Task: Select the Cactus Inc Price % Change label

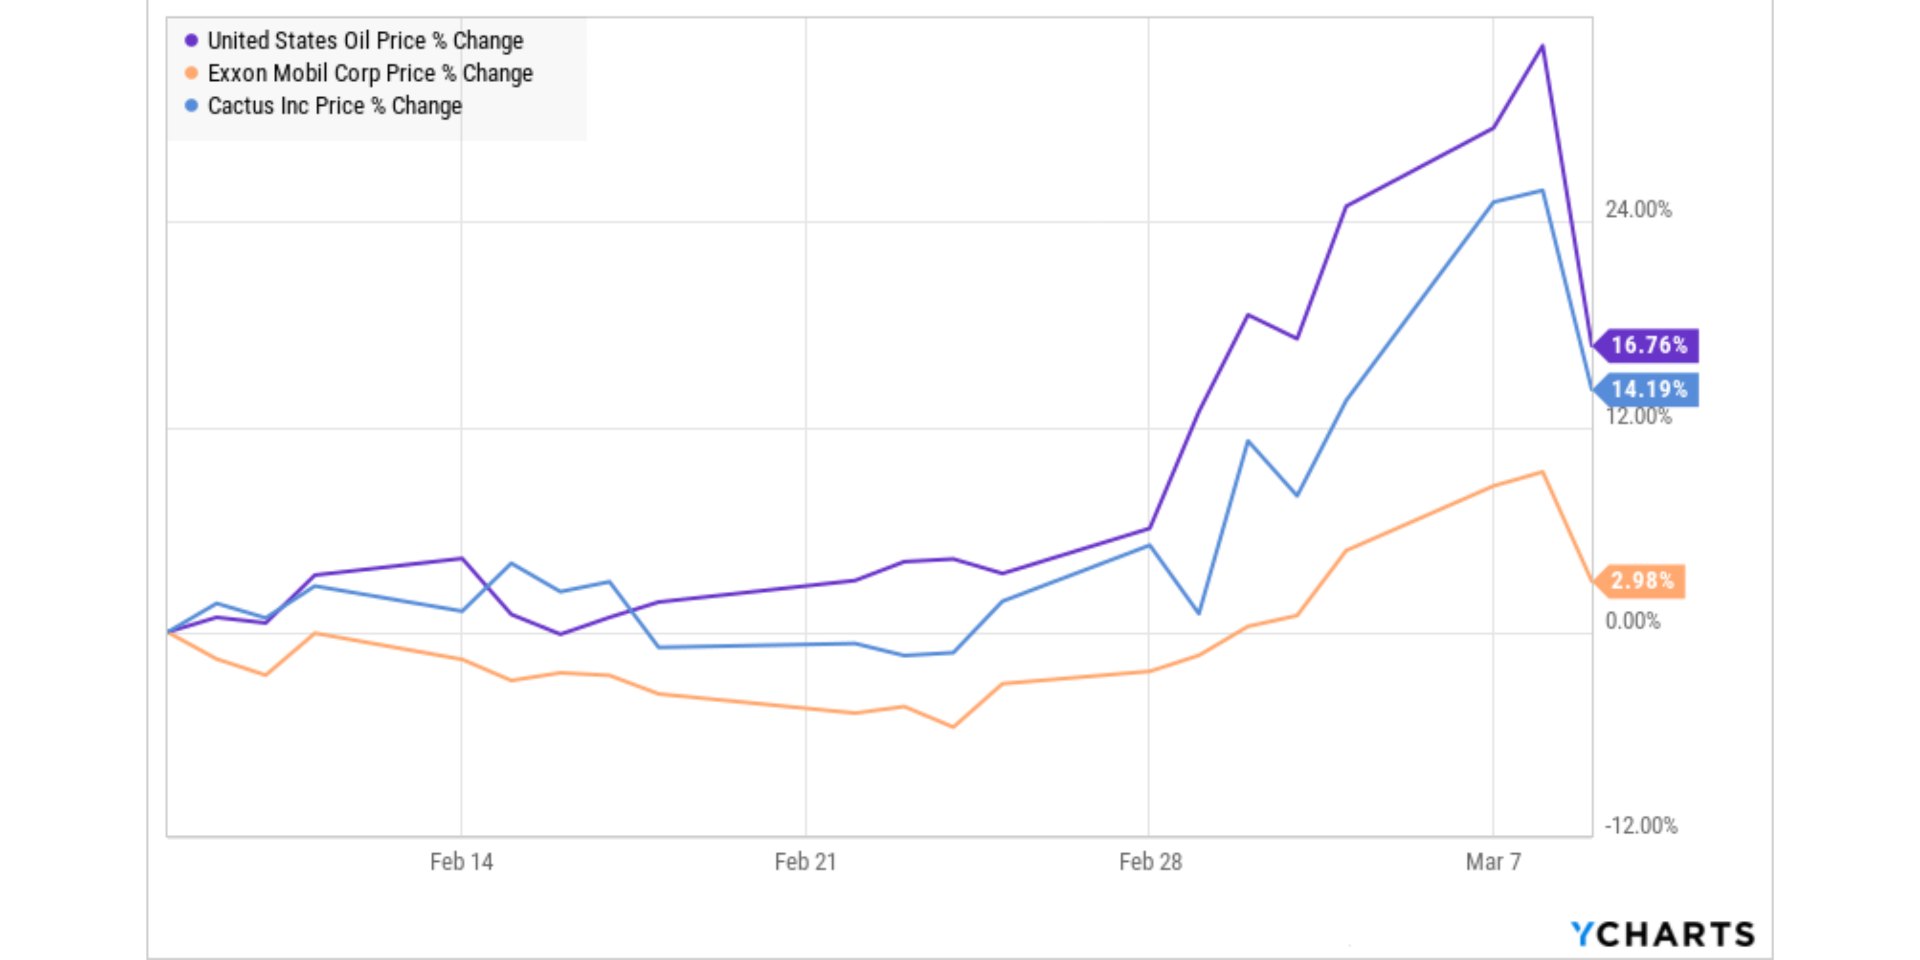Action: pos(335,106)
